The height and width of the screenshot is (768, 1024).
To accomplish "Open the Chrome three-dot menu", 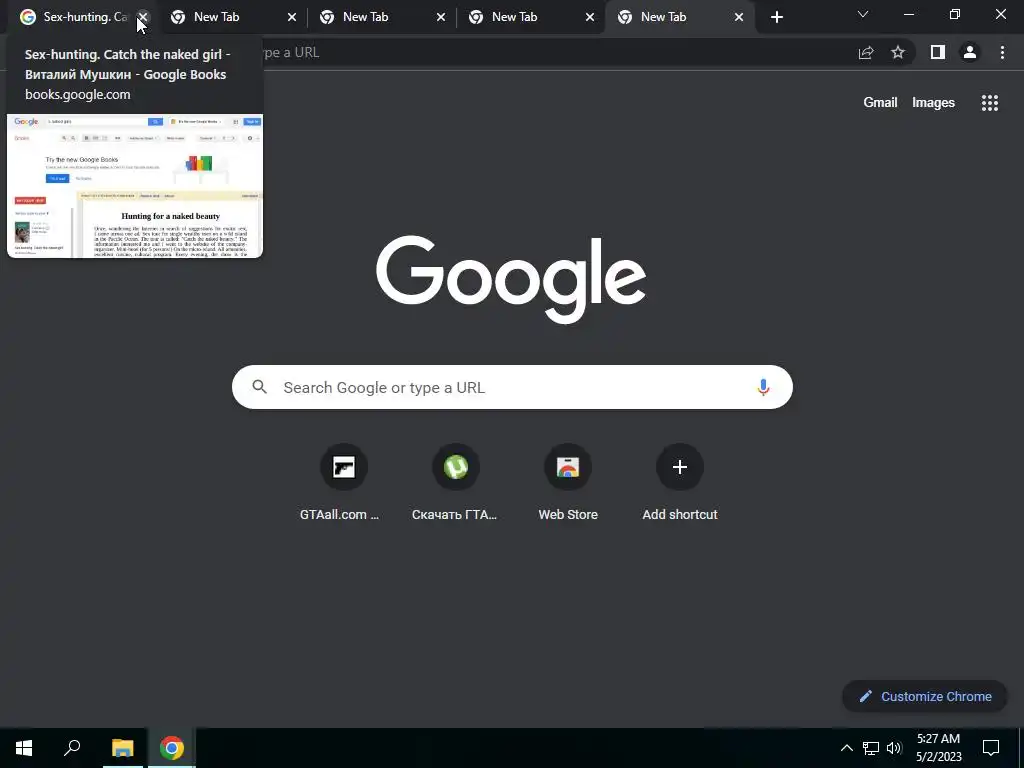I will point(1002,52).
